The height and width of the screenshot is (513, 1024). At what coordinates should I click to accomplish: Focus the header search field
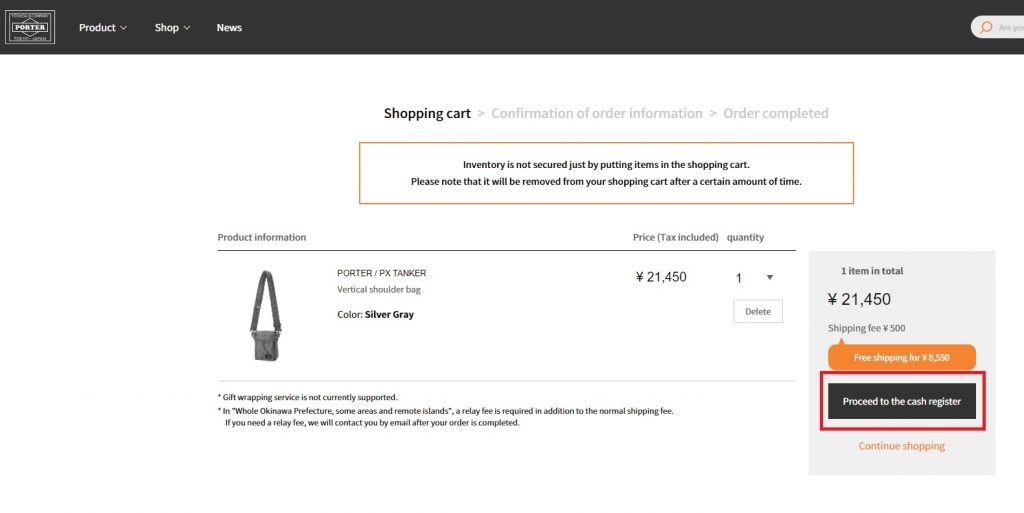(x=1008, y=28)
